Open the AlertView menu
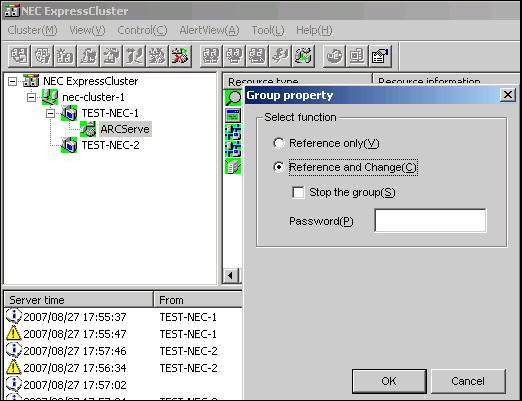The height and width of the screenshot is (401, 522). tap(209, 30)
